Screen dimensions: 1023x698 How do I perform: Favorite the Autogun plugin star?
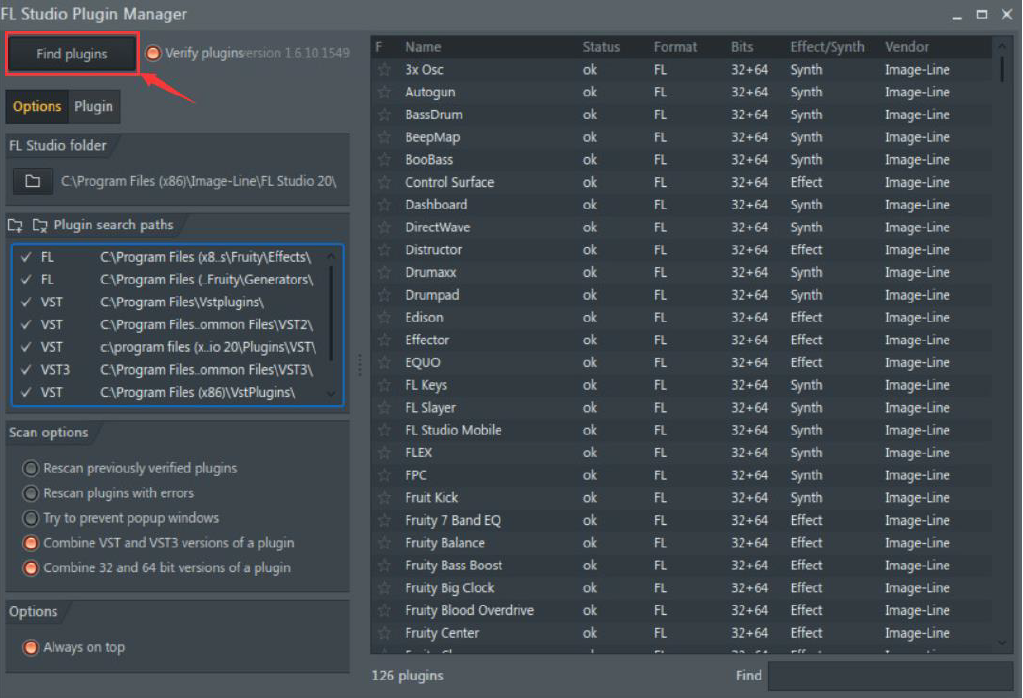click(x=384, y=92)
